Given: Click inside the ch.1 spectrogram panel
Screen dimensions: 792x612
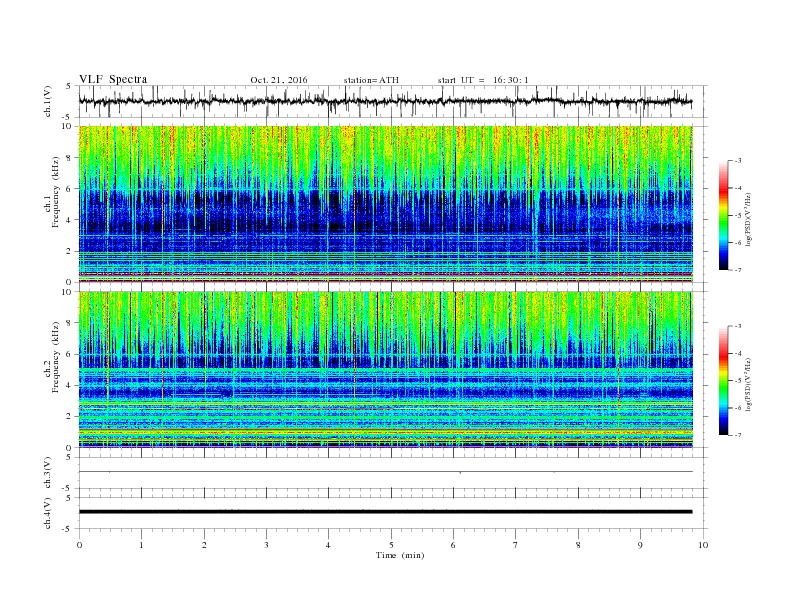Looking at the screenshot, I should pos(385,204).
